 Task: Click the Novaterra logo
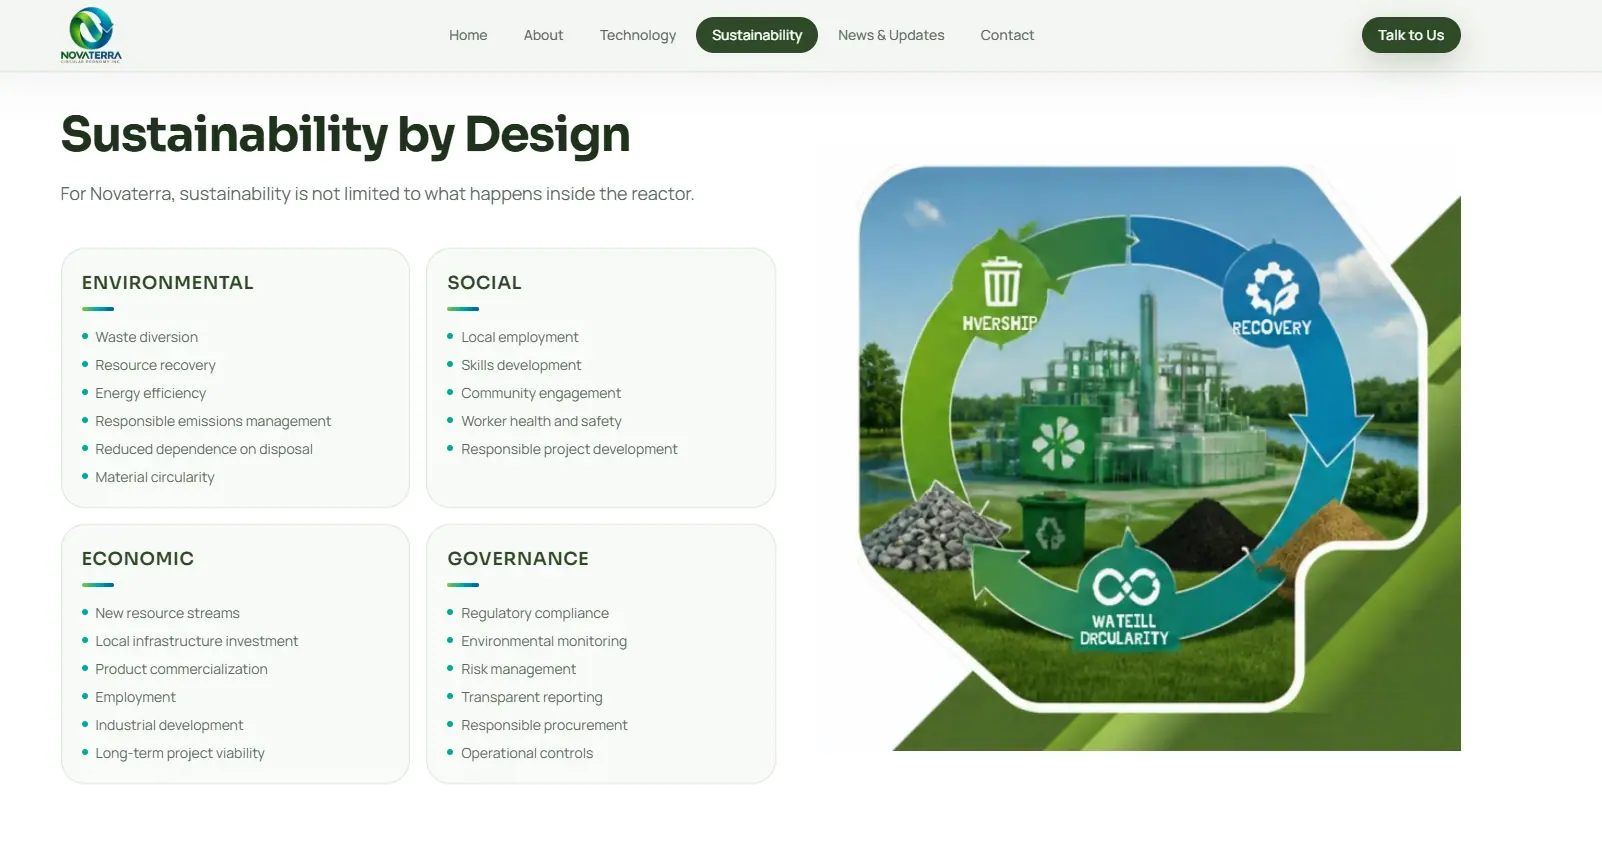(x=91, y=35)
